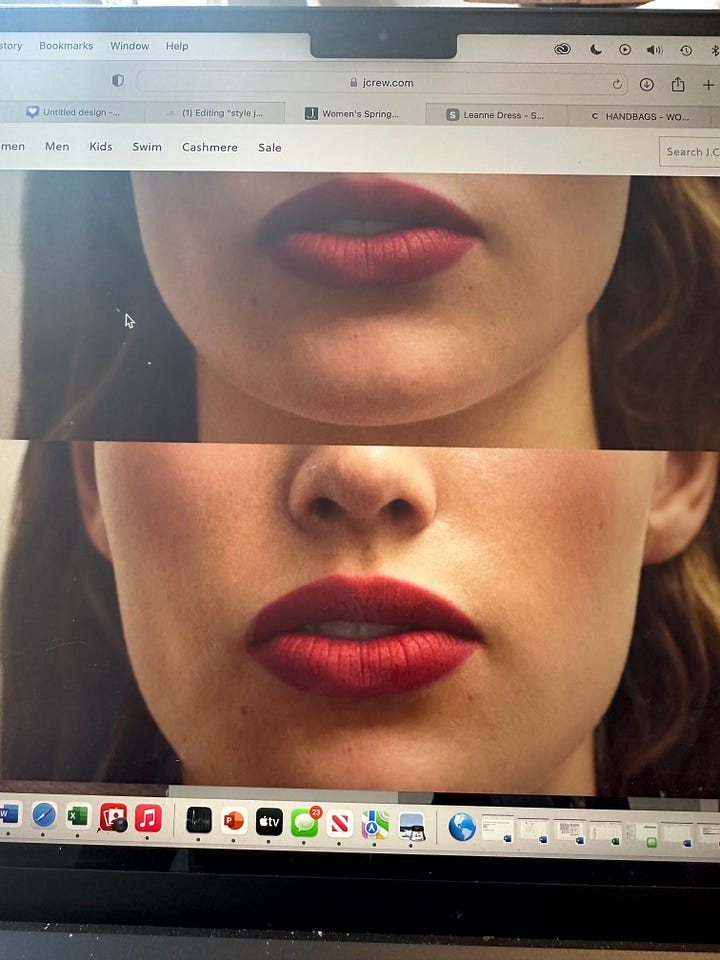Open Preview from the Dock
Screen dimensions: 720x960
click(411, 826)
